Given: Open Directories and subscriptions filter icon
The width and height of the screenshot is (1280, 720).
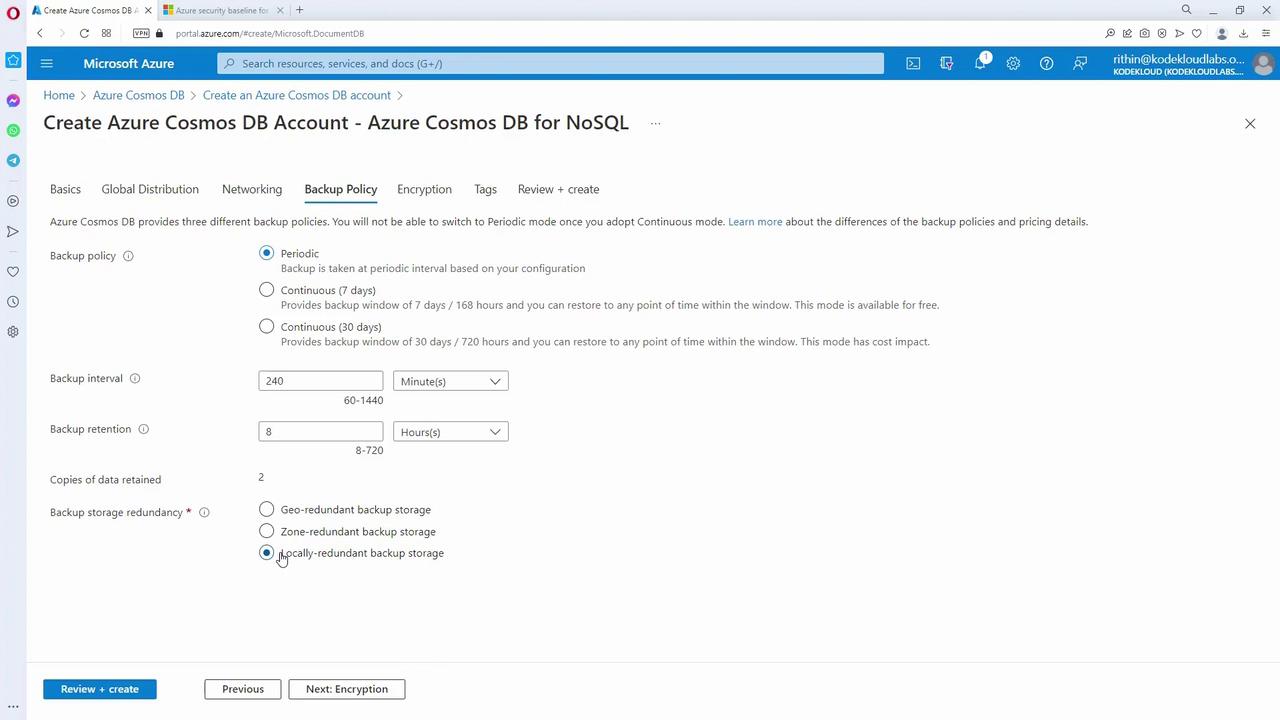Looking at the screenshot, I should pos(946,63).
